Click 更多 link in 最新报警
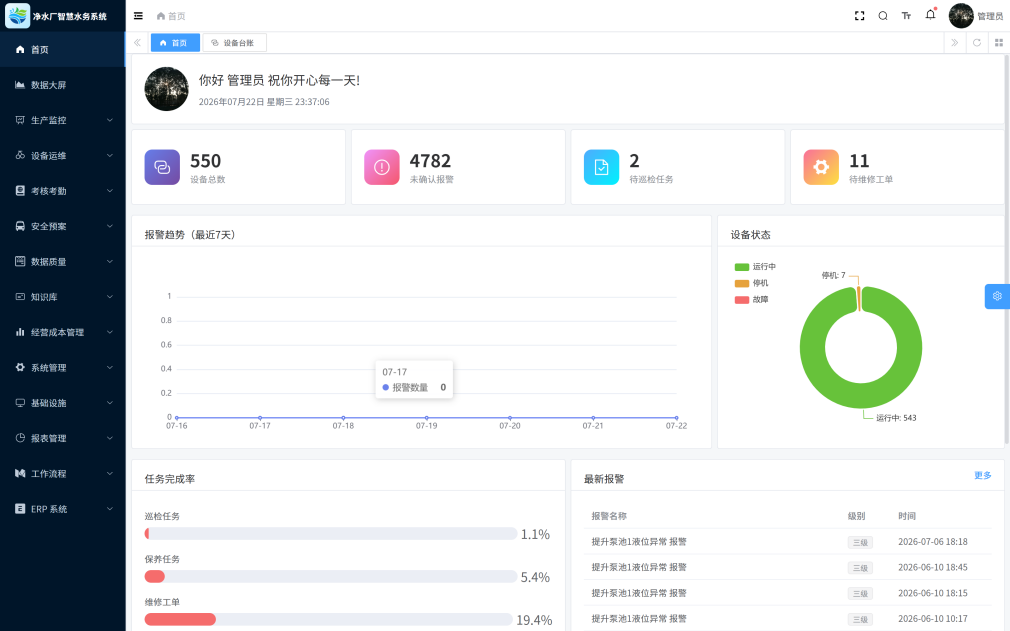This screenshot has width=1010, height=631. click(x=982, y=476)
